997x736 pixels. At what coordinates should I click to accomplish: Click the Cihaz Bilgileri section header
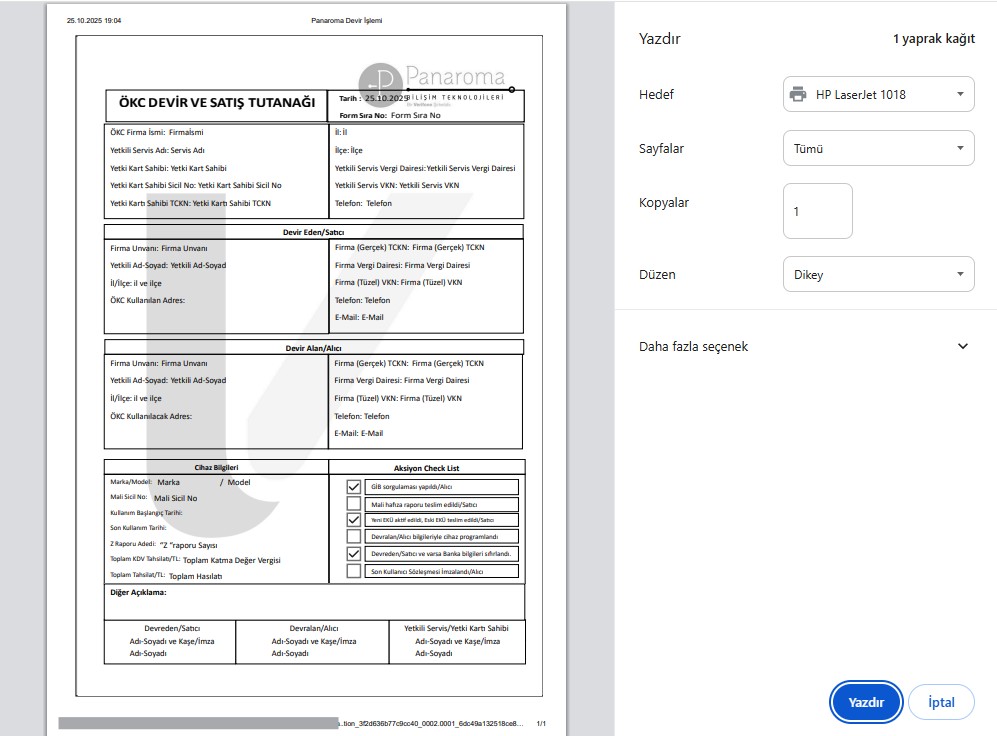click(216, 467)
